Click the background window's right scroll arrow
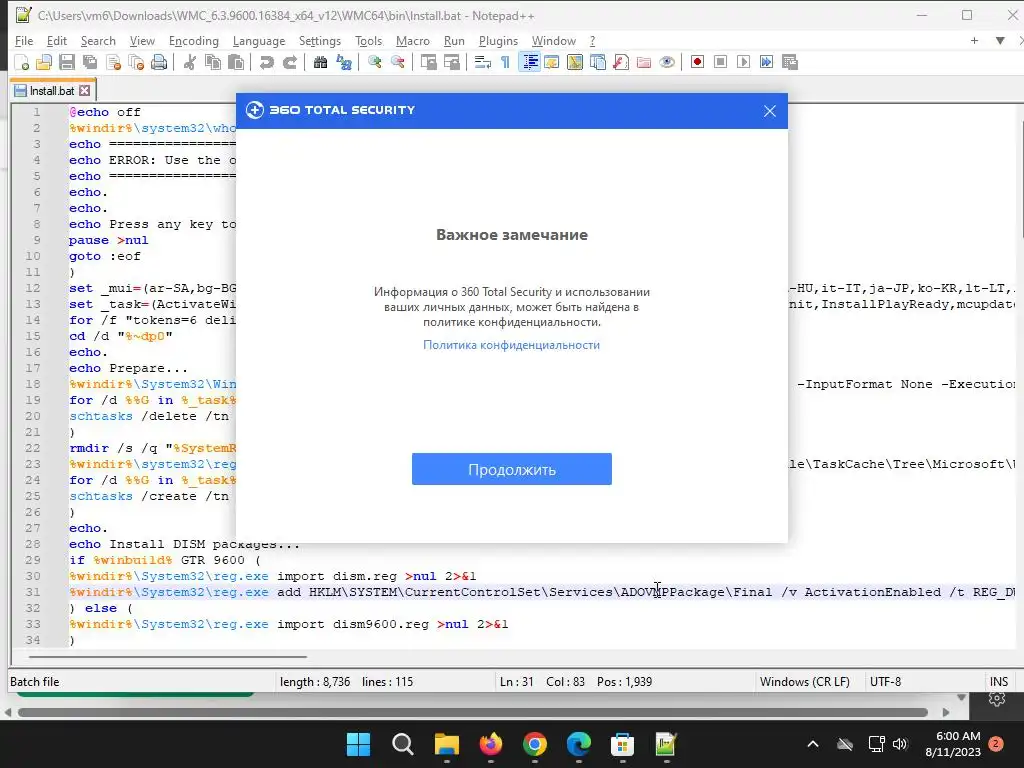Screen dimensions: 1024x768 (946, 712)
